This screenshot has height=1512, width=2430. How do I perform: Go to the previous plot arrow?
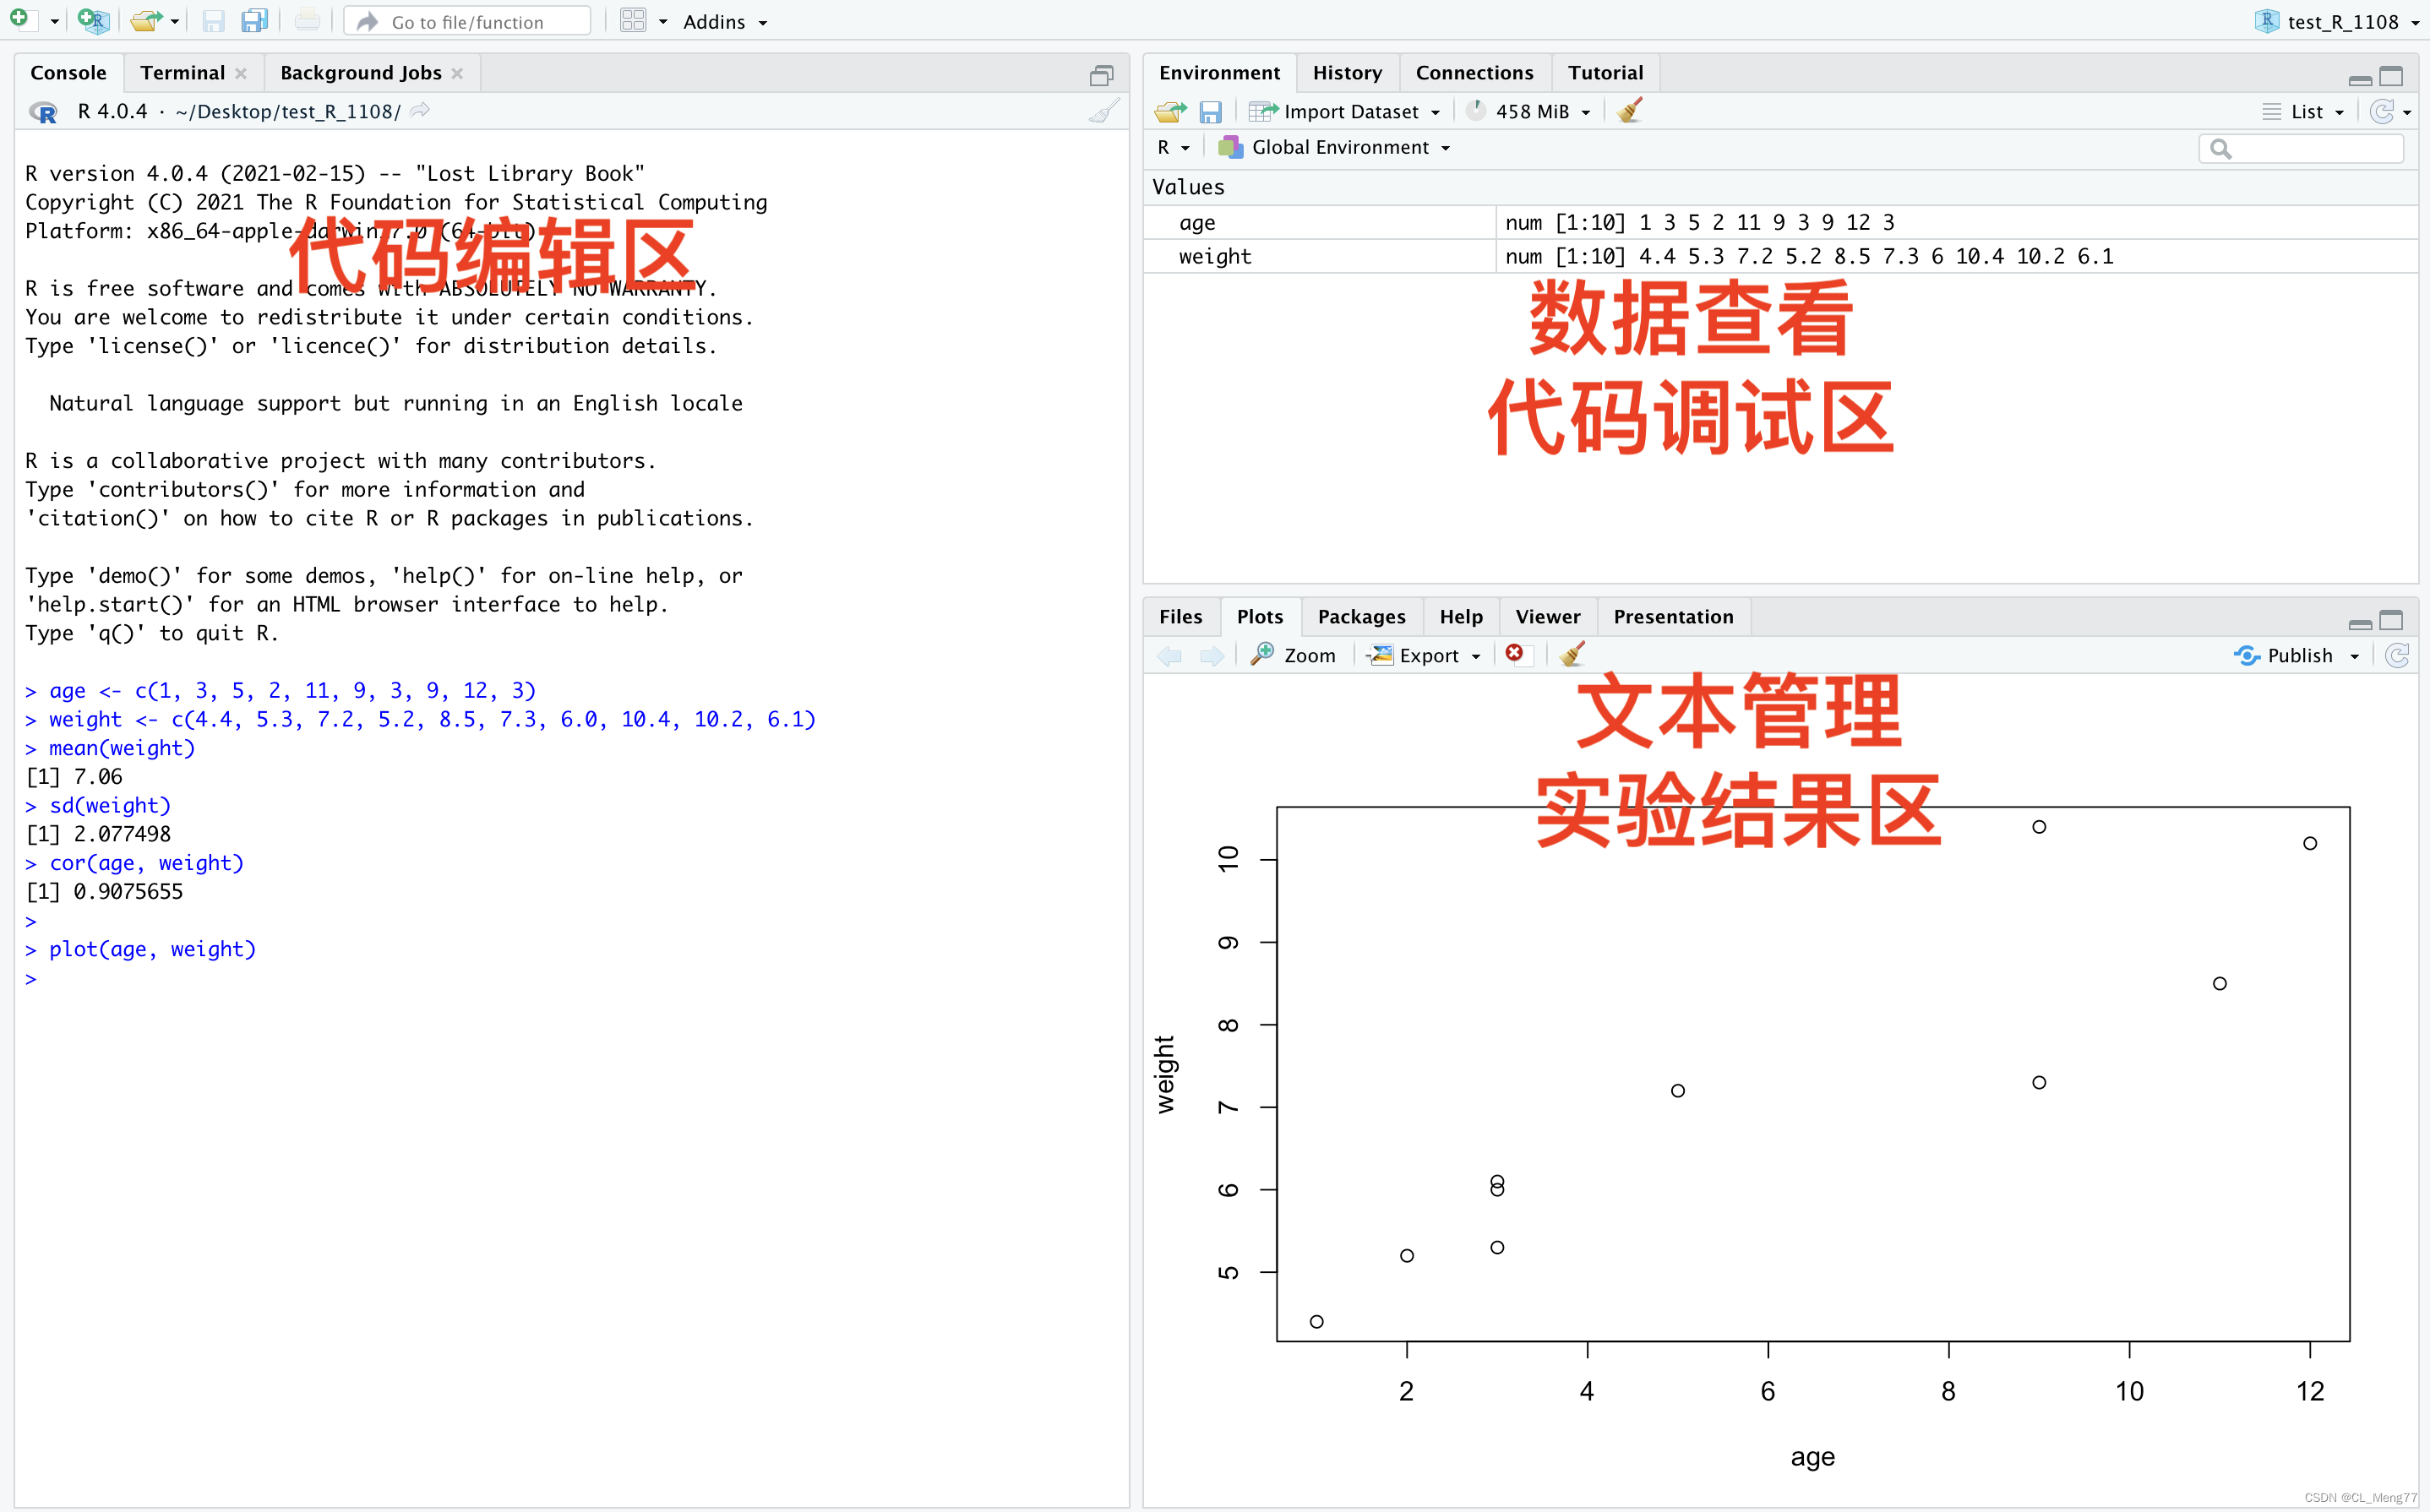pyautogui.click(x=1169, y=656)
